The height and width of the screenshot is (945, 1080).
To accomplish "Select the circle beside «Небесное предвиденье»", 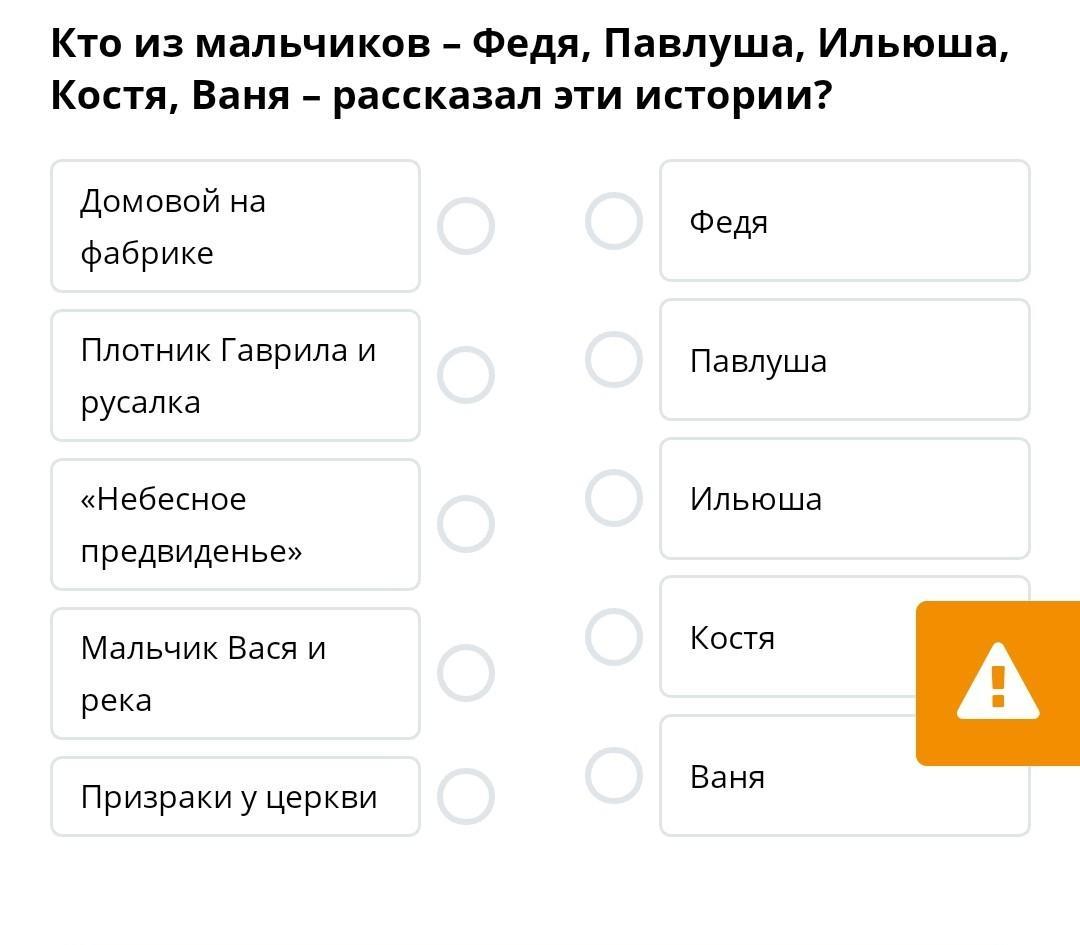I will pos(466,524).
